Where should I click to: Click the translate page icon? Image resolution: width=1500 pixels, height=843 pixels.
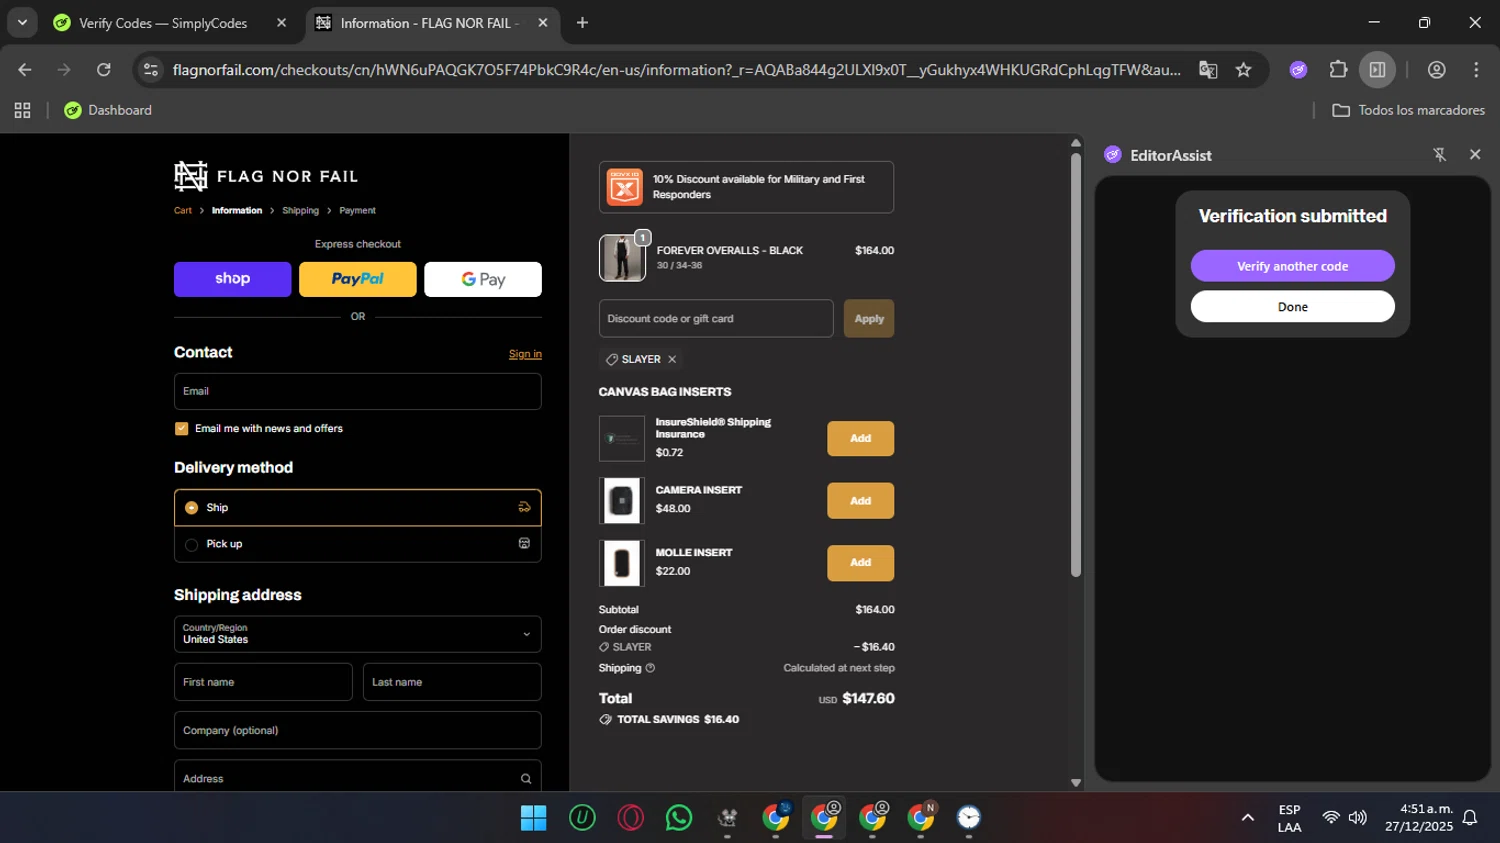tap(1208, 70)
